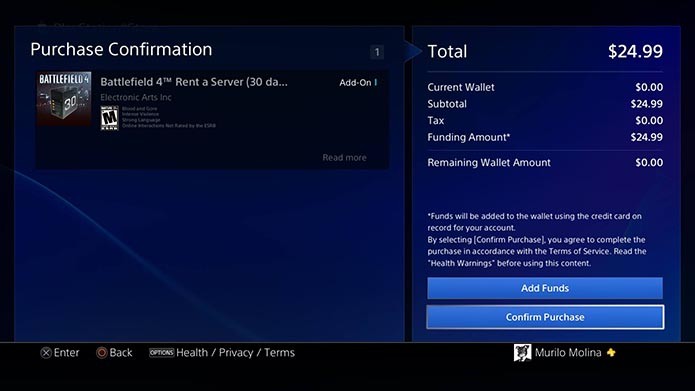Click the circle button Back icon
This screenshot has height=391, width=695.
click(102, 353)
